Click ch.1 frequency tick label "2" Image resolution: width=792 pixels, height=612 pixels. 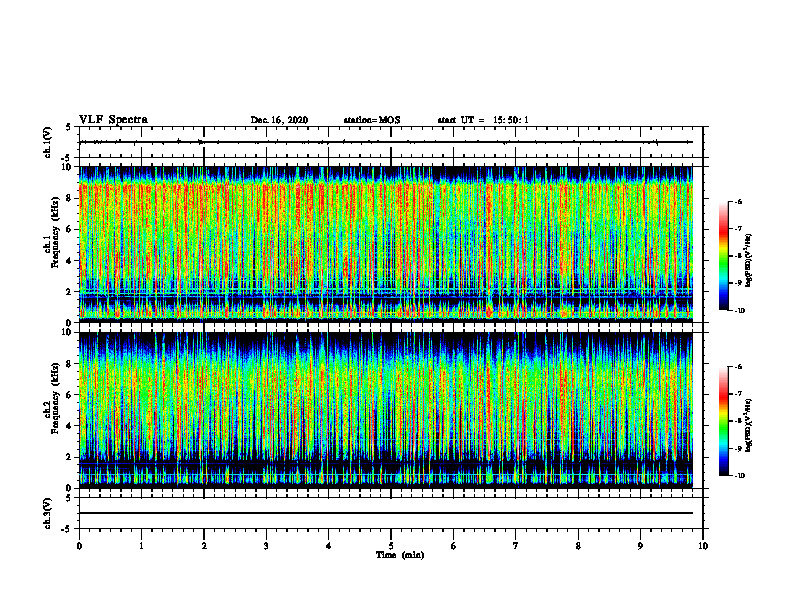click(x=69, y=292)
